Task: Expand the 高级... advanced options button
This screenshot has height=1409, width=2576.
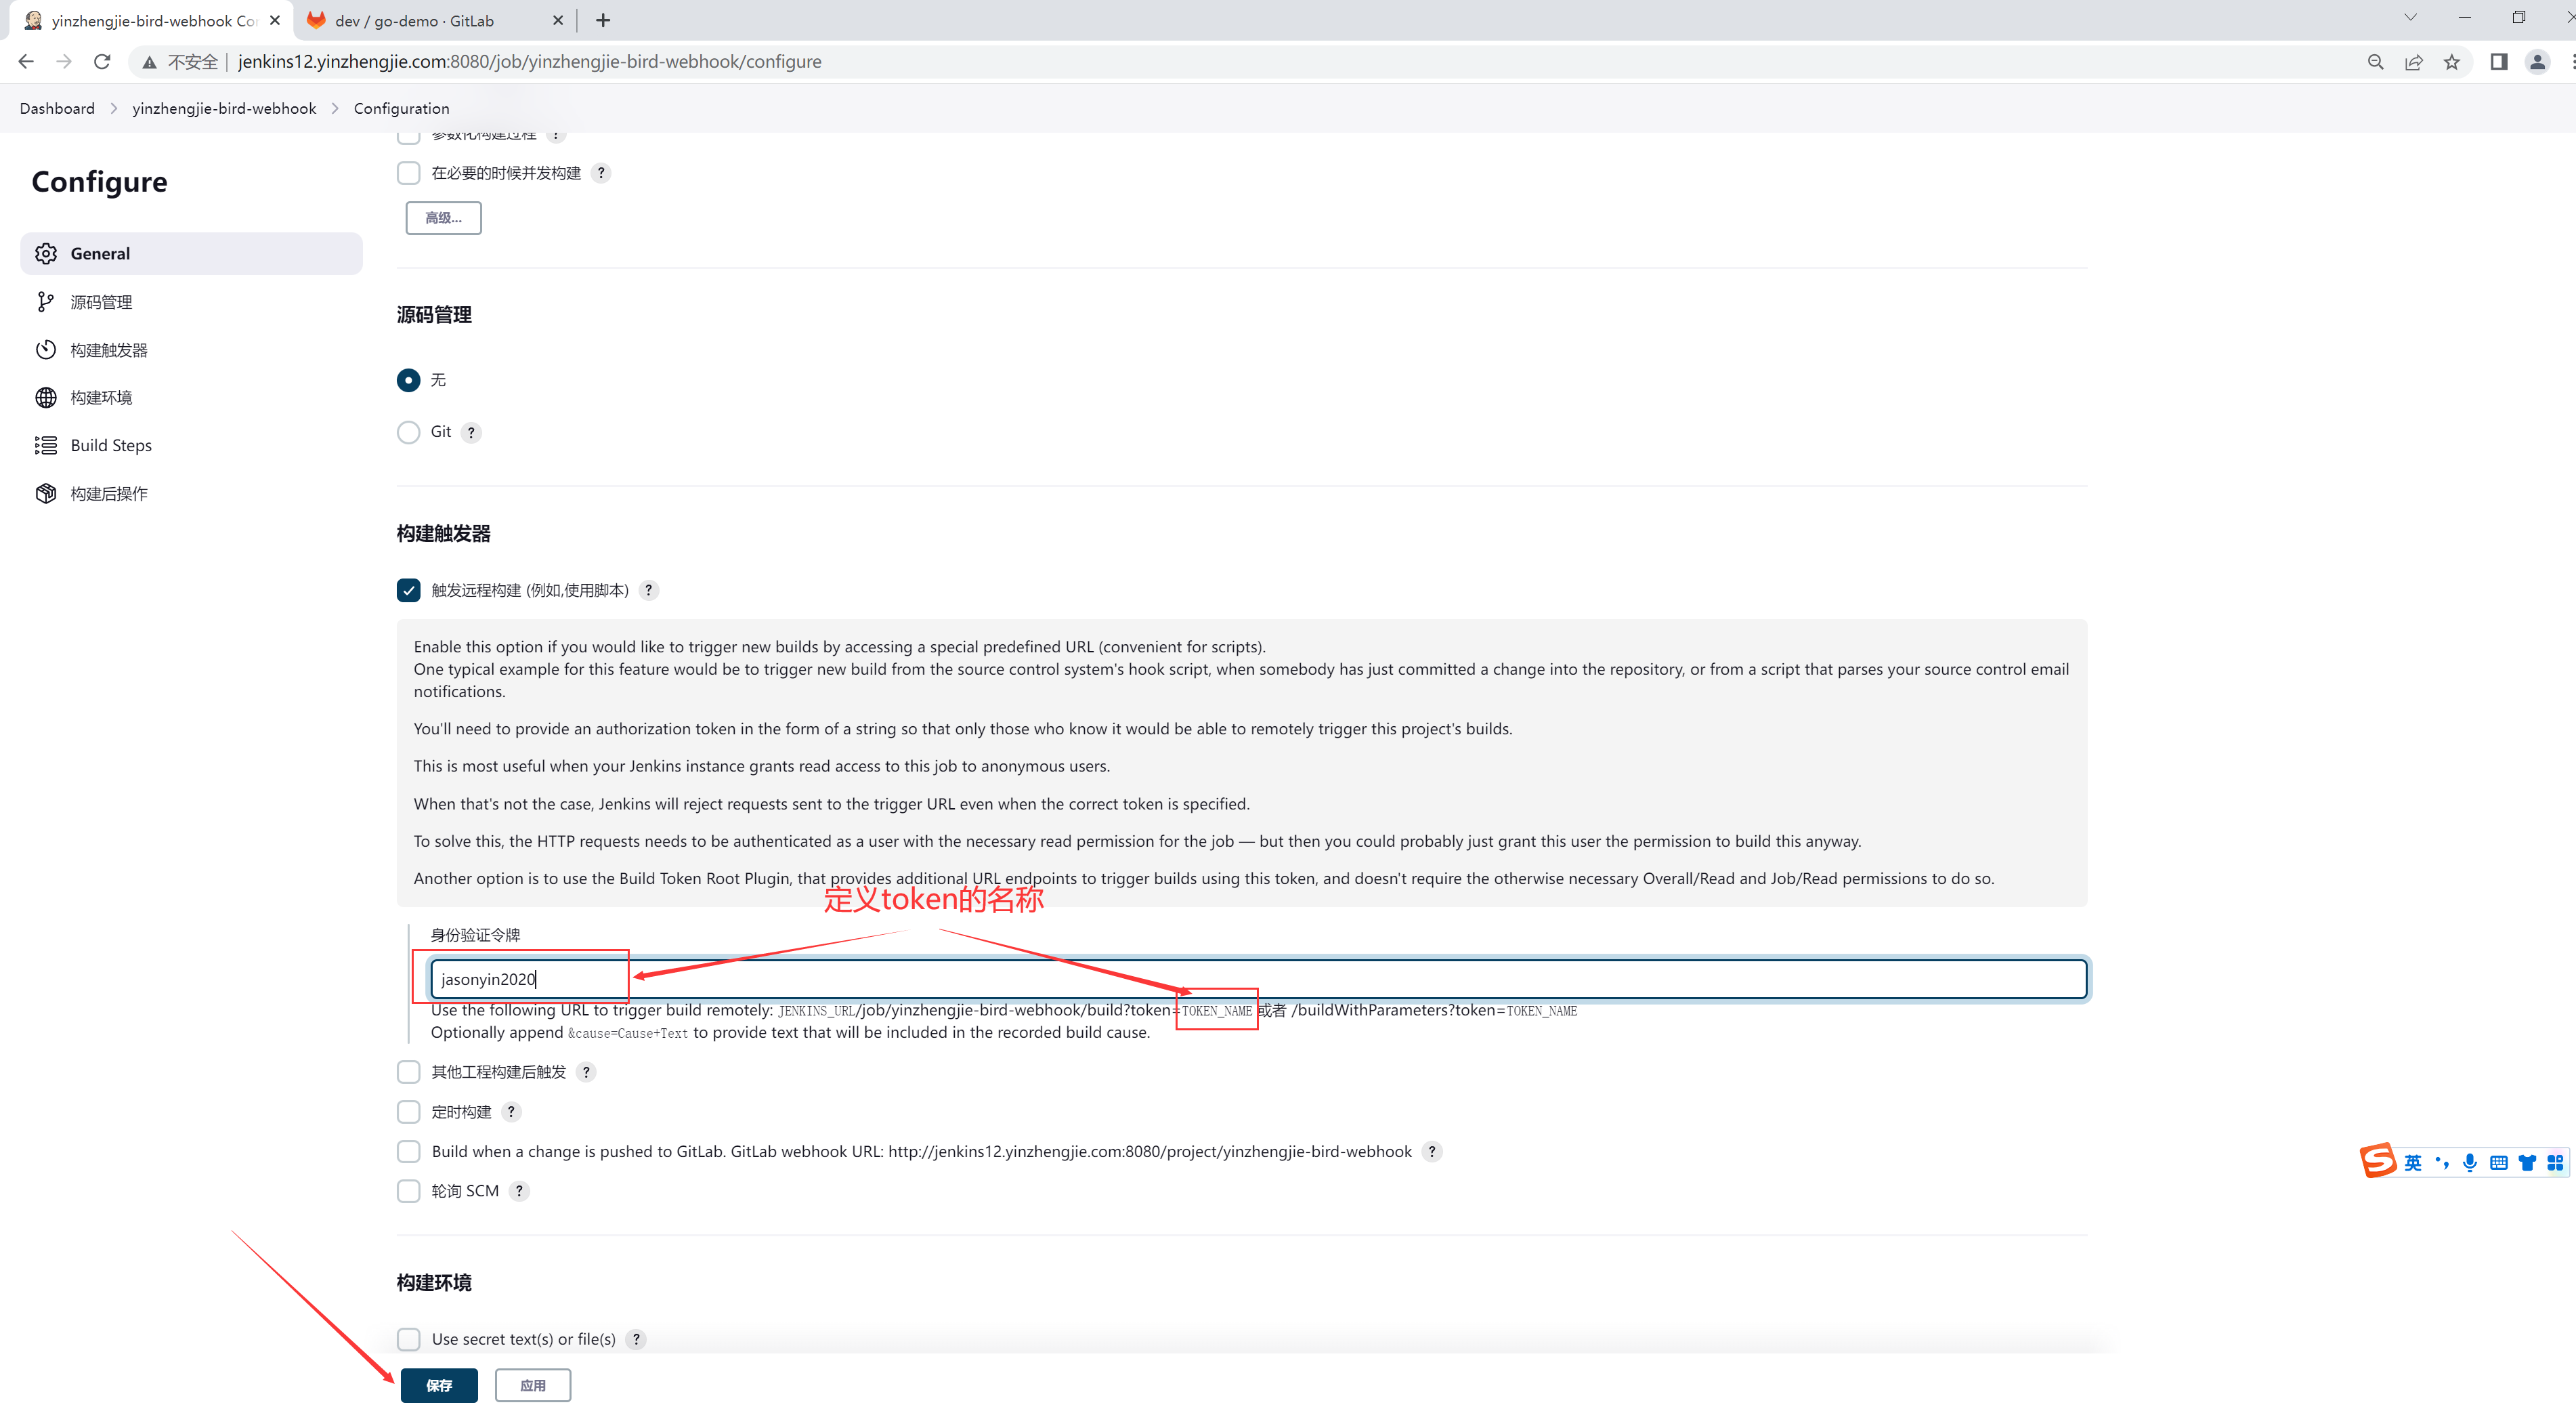Action: pos(443,218)
